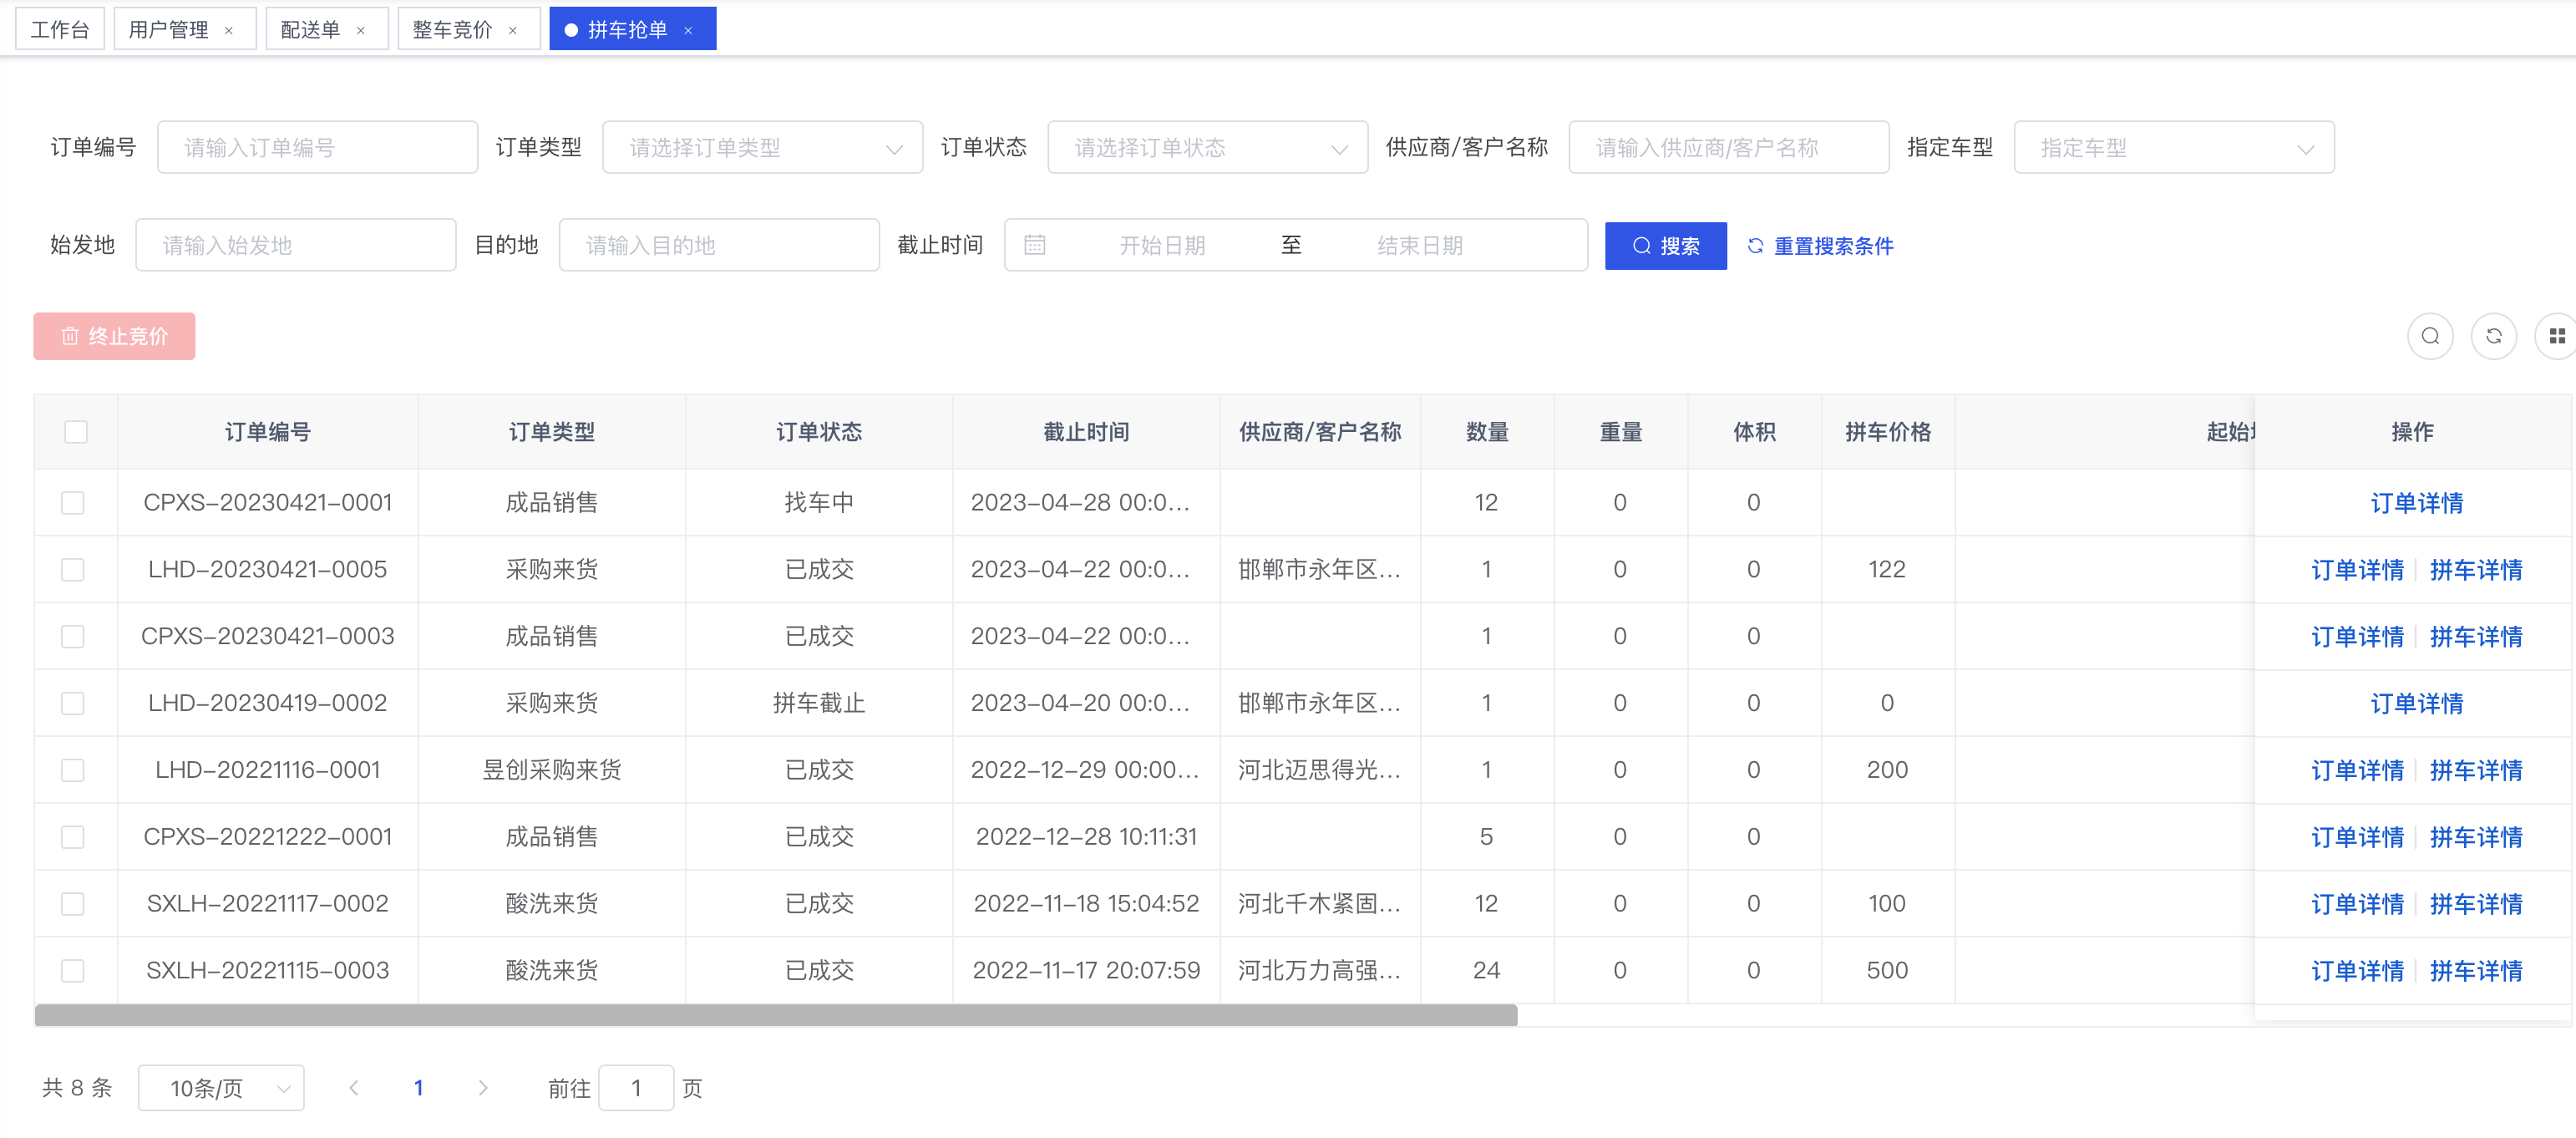Open 订单详情 for SXLH-20221117-0002
The image size is (2576, 1138).
pyautogui.click(x=2357, y=904)
